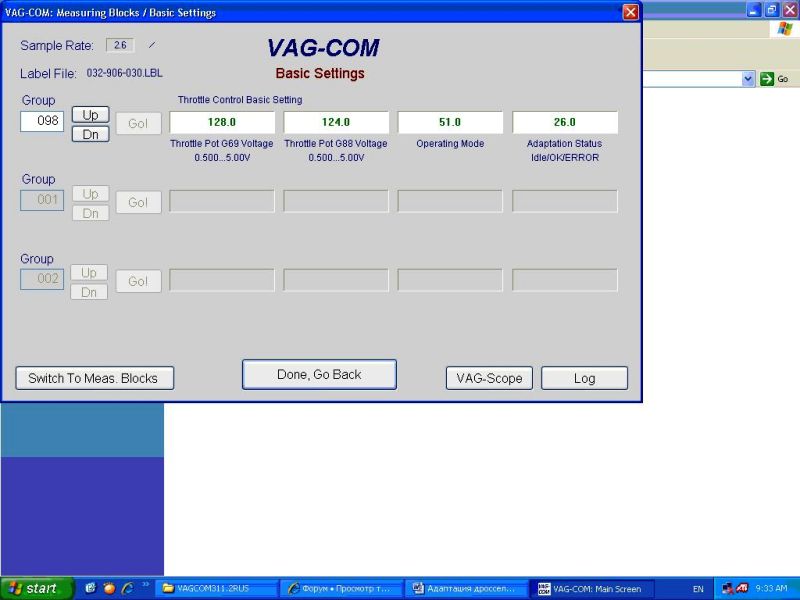
Task: Expand the quick launch overflow chevron
Action: pyautogui.click(x=146, y=585)
